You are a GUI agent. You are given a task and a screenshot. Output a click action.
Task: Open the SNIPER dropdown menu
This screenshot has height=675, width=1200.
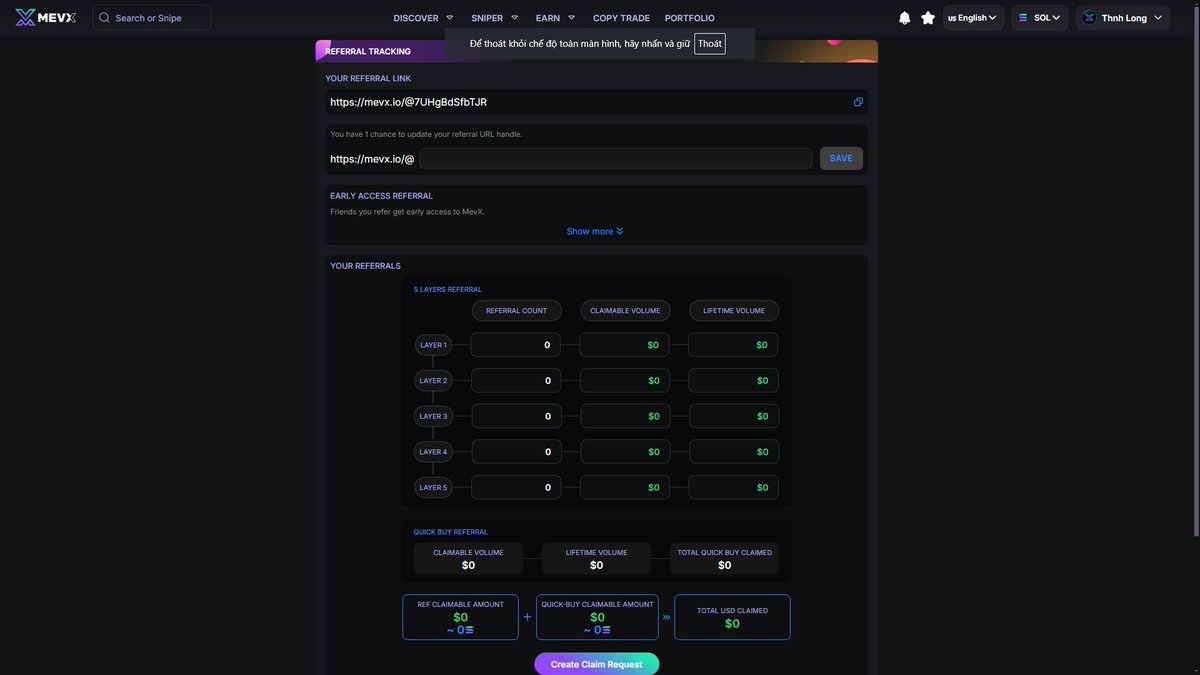click(495, 18)
